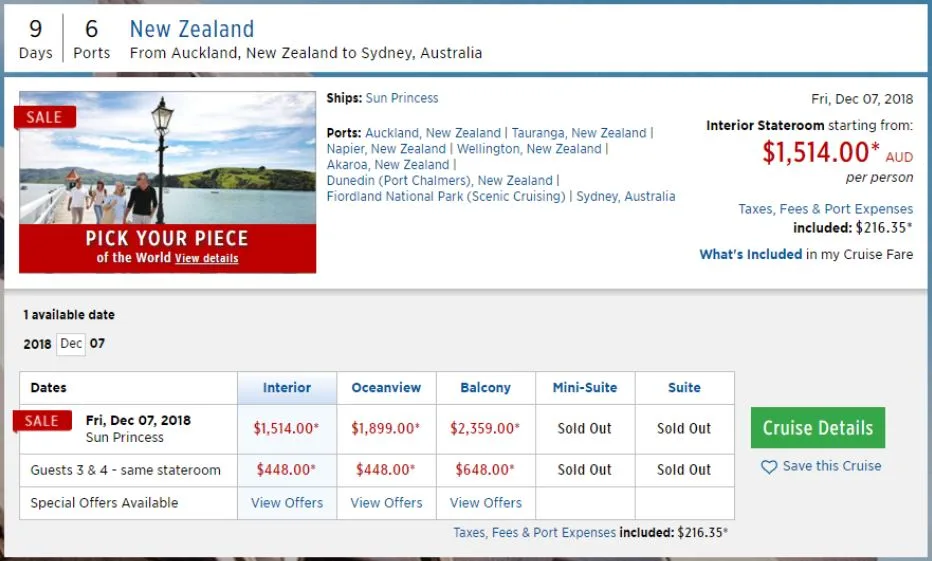
Task: Click the SALE badge on the cruise photo
Action: click(x=44, y=117)
